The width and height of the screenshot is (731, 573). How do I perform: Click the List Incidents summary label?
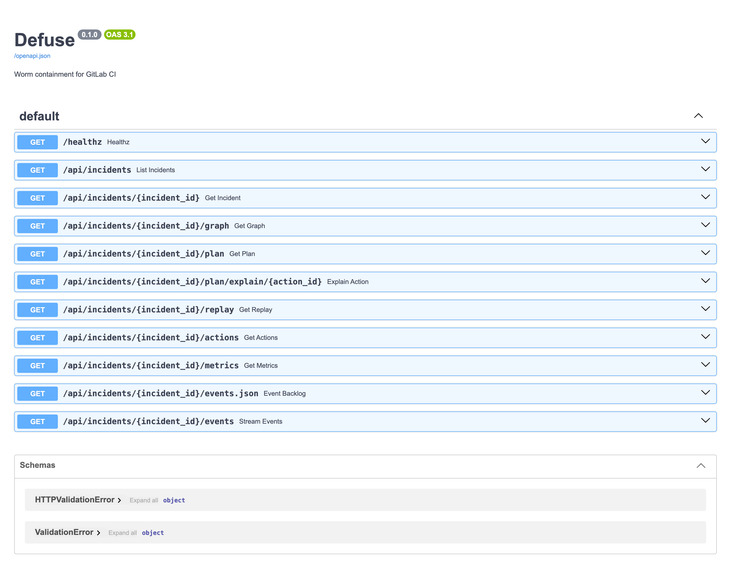click(x=156, y=170)
